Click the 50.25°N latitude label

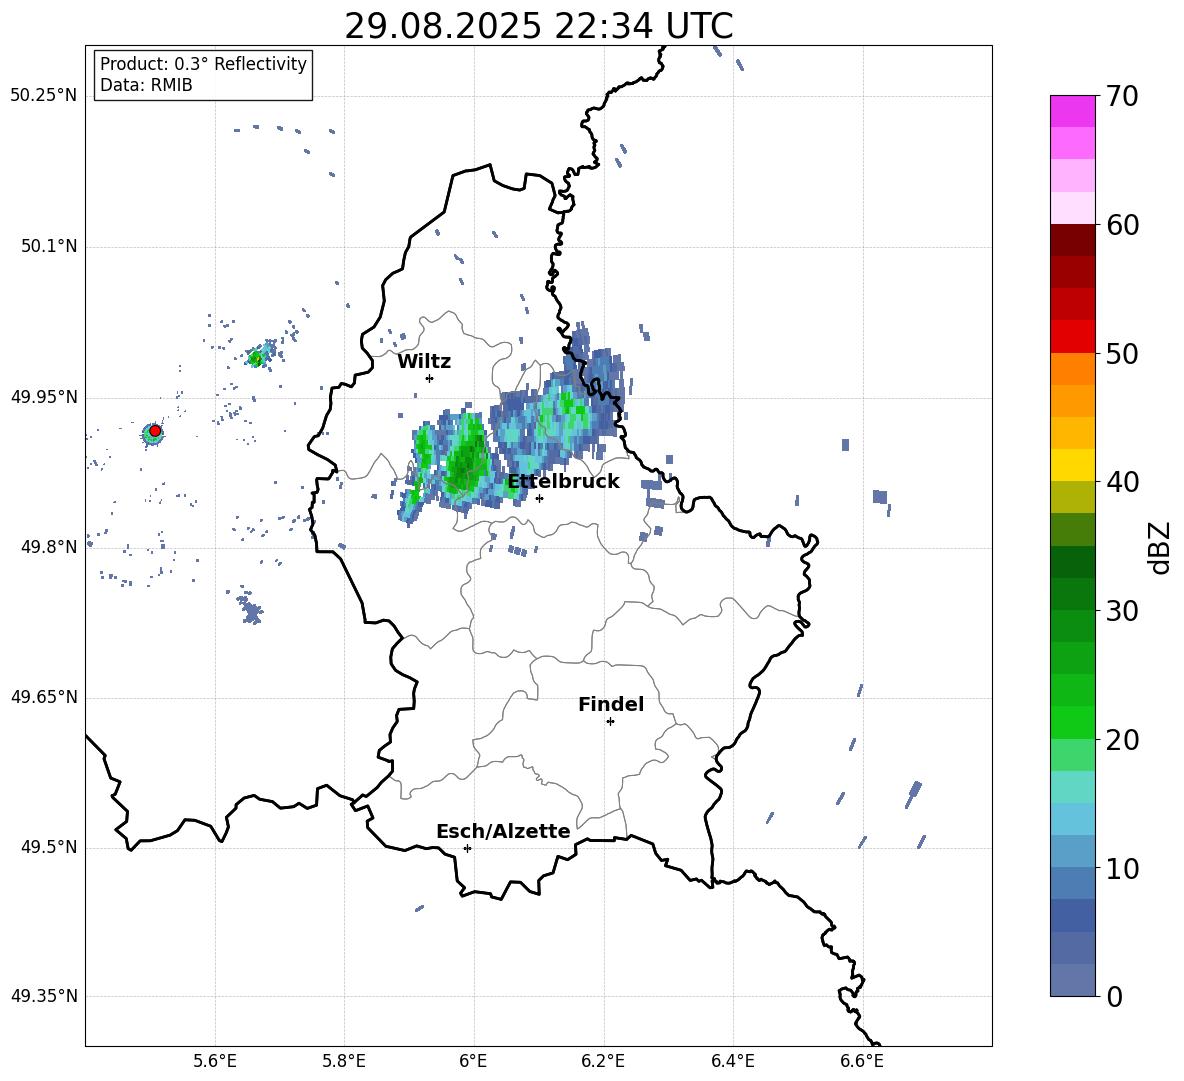(x=44, y=96)
